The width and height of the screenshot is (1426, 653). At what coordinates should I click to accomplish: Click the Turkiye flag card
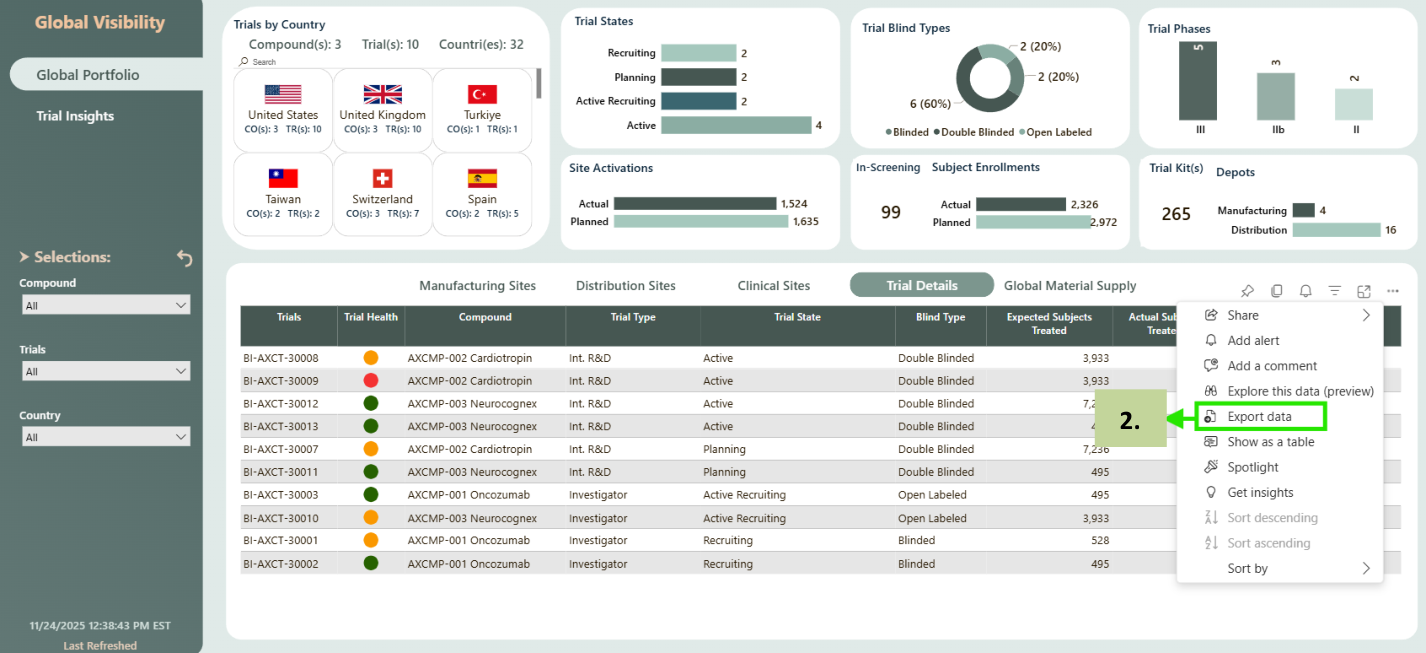point(482,110)
